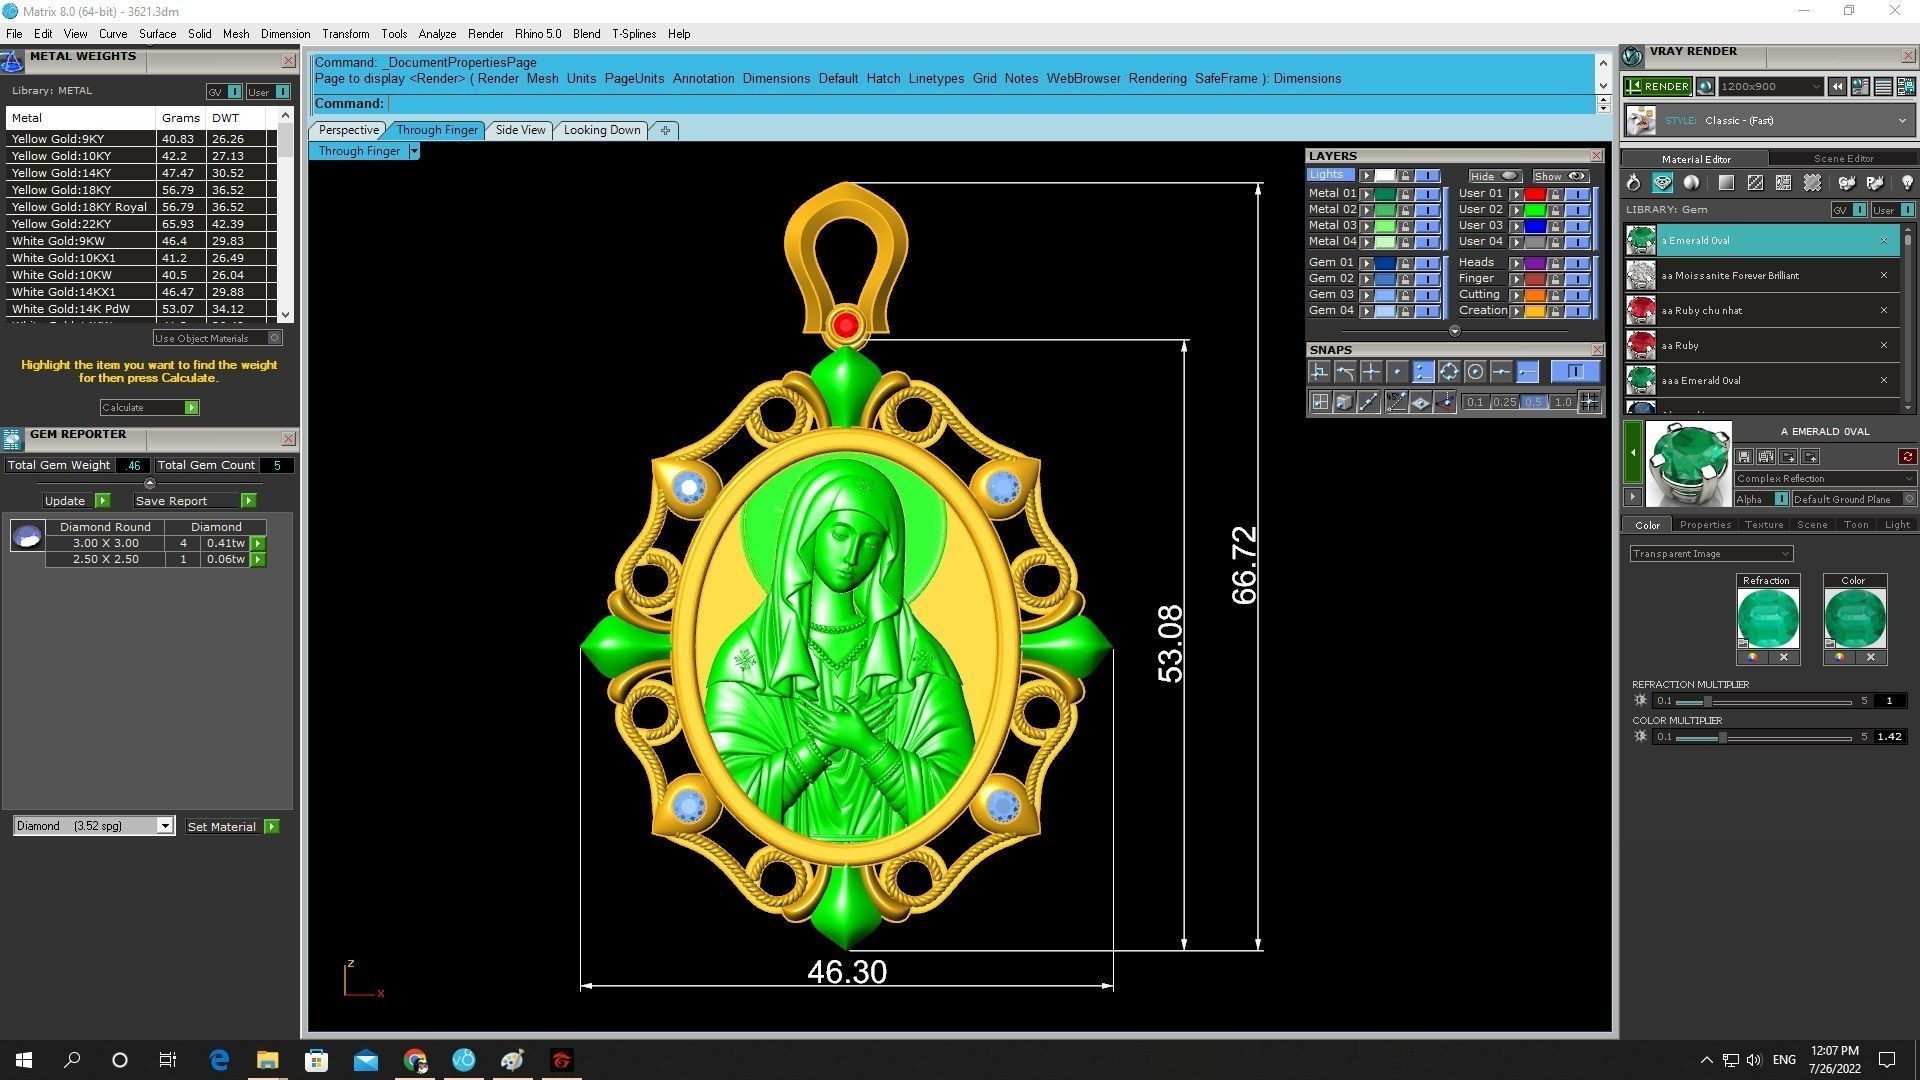Click the green RENDER button

[1657, 87]
